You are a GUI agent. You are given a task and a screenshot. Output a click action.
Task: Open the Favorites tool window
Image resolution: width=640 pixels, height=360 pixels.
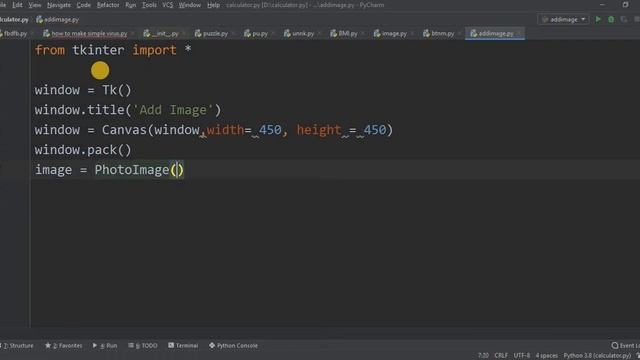(64, 346)
